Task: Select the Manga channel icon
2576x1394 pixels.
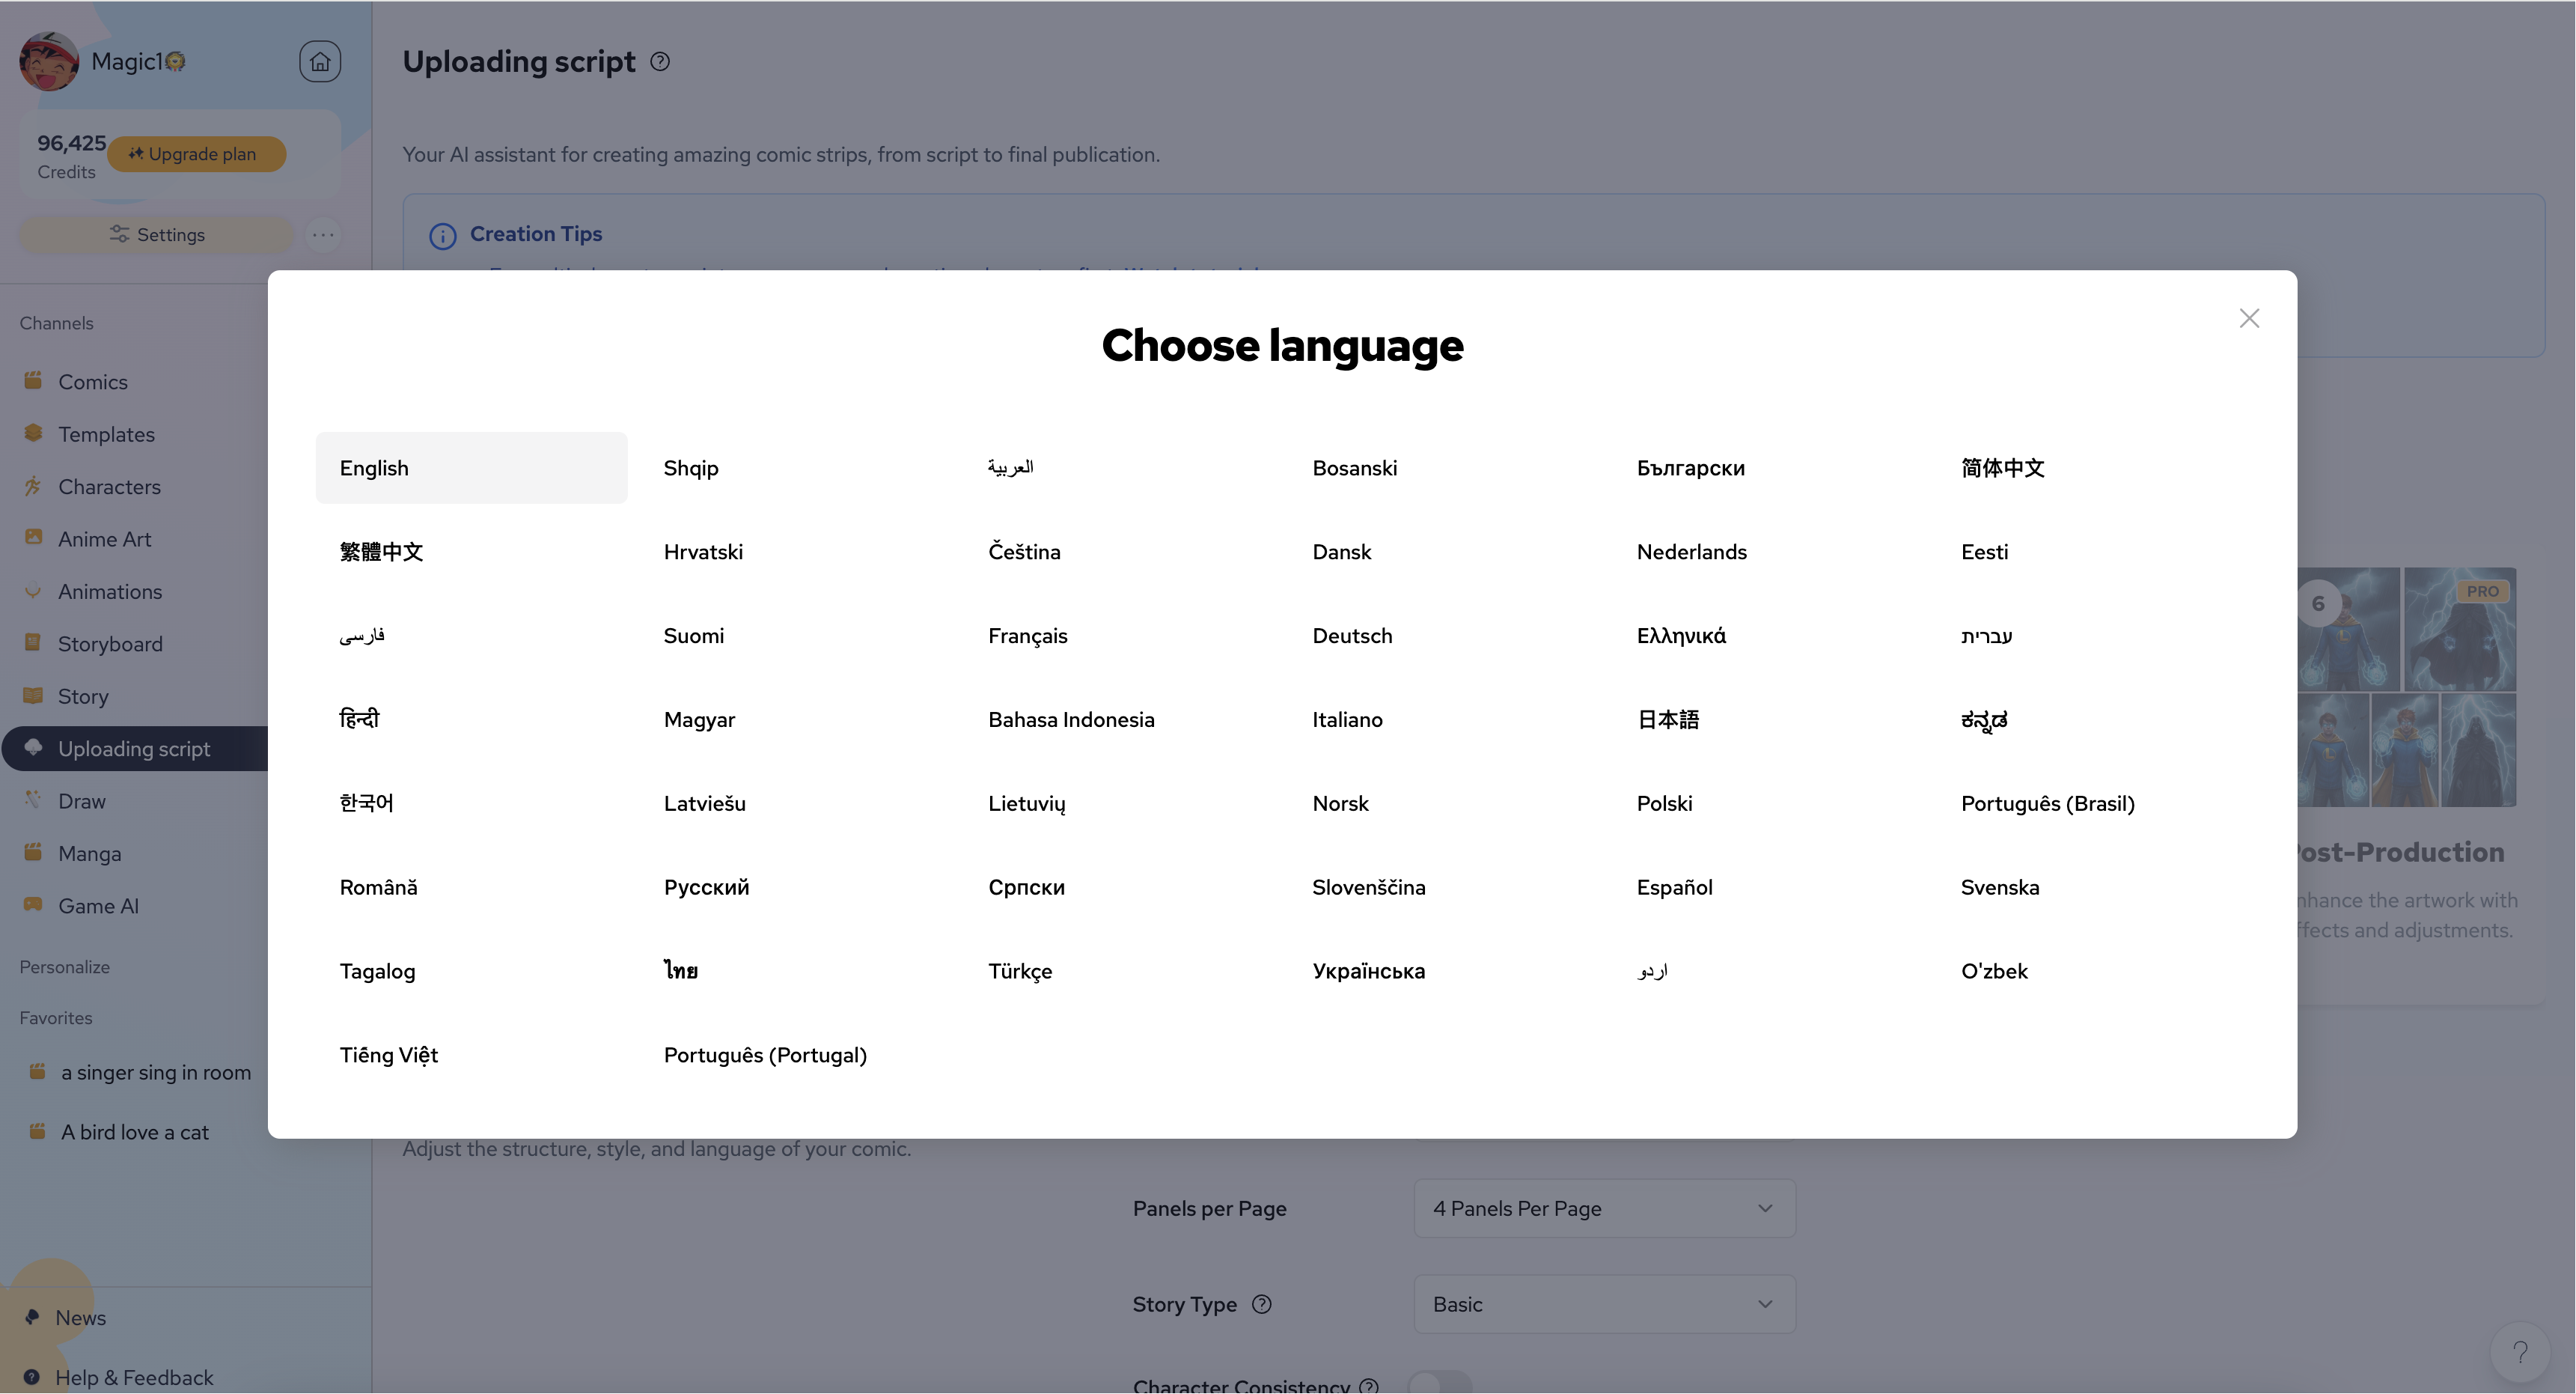Action: point(33,852)
